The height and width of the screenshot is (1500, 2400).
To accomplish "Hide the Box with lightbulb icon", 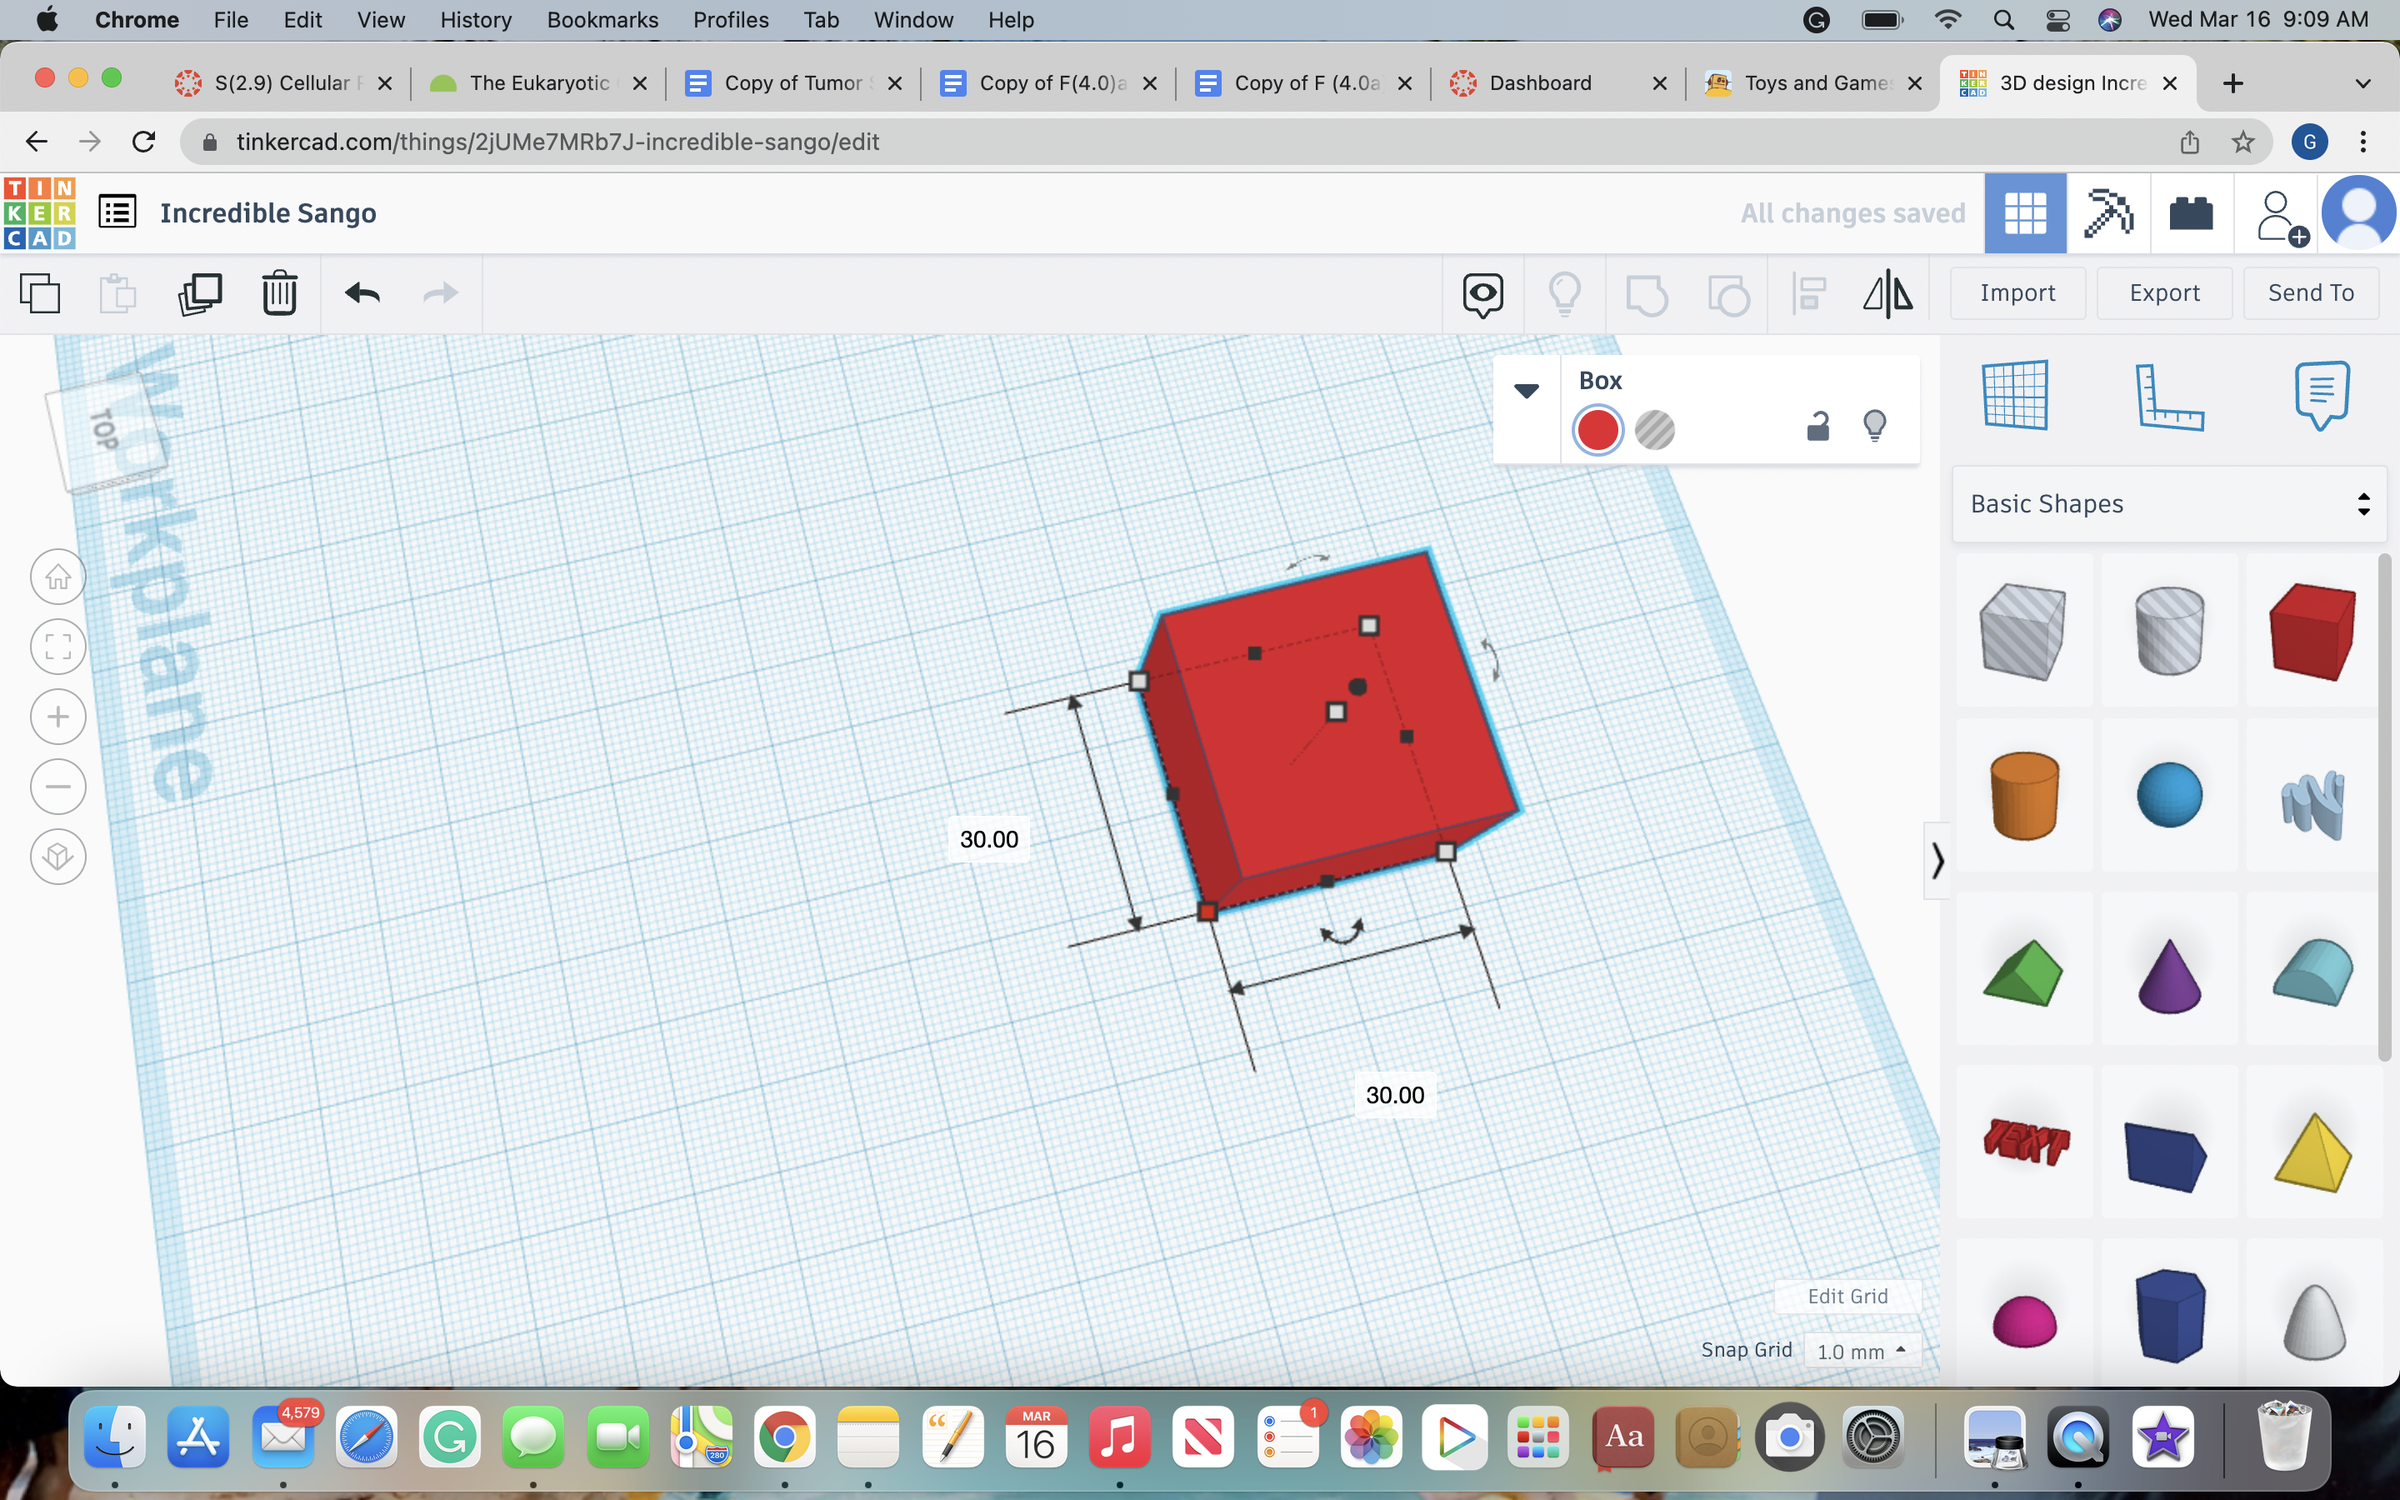I will [1875, 427].
